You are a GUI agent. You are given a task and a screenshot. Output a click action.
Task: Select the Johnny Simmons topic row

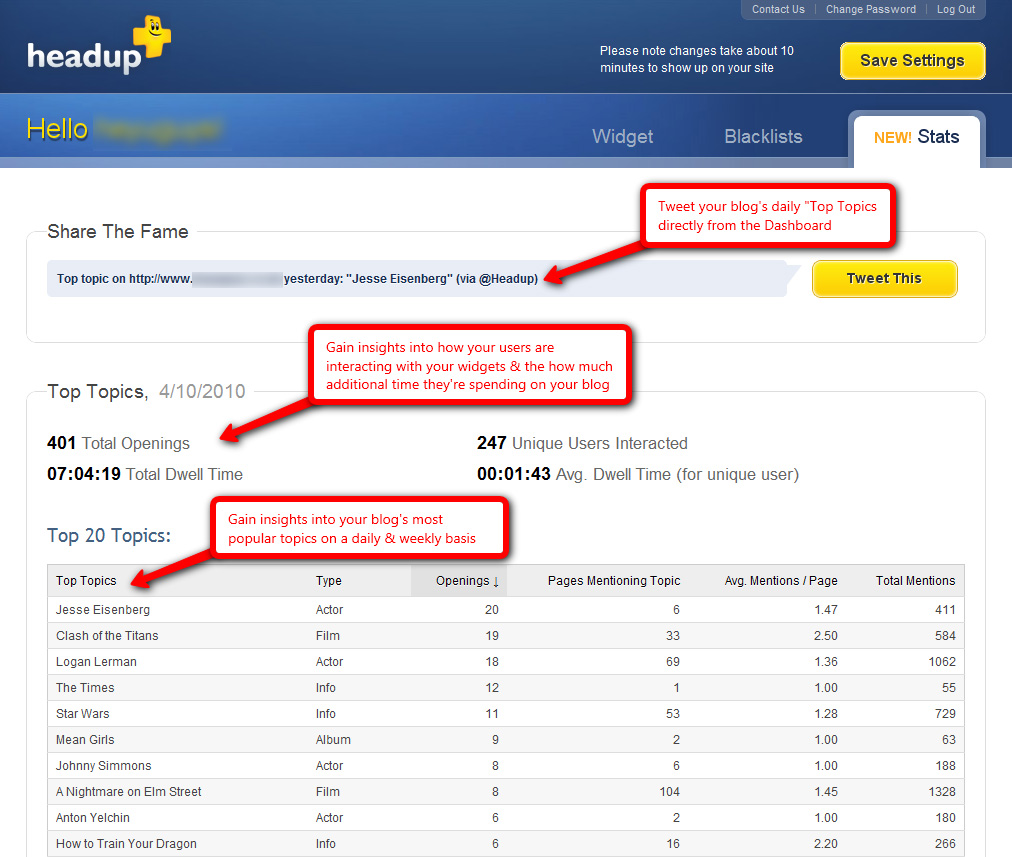click(505, 765)
